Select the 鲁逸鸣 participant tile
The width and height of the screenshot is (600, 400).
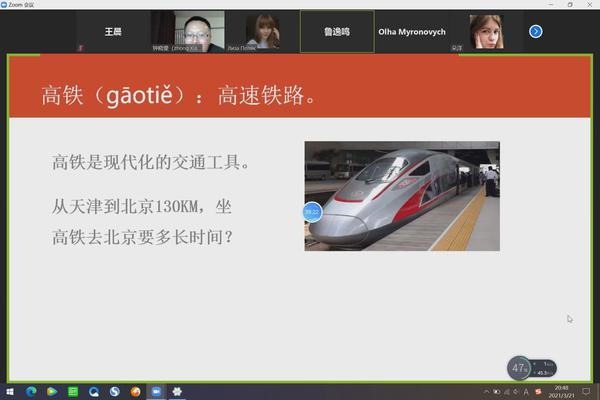tap(336, 32)
